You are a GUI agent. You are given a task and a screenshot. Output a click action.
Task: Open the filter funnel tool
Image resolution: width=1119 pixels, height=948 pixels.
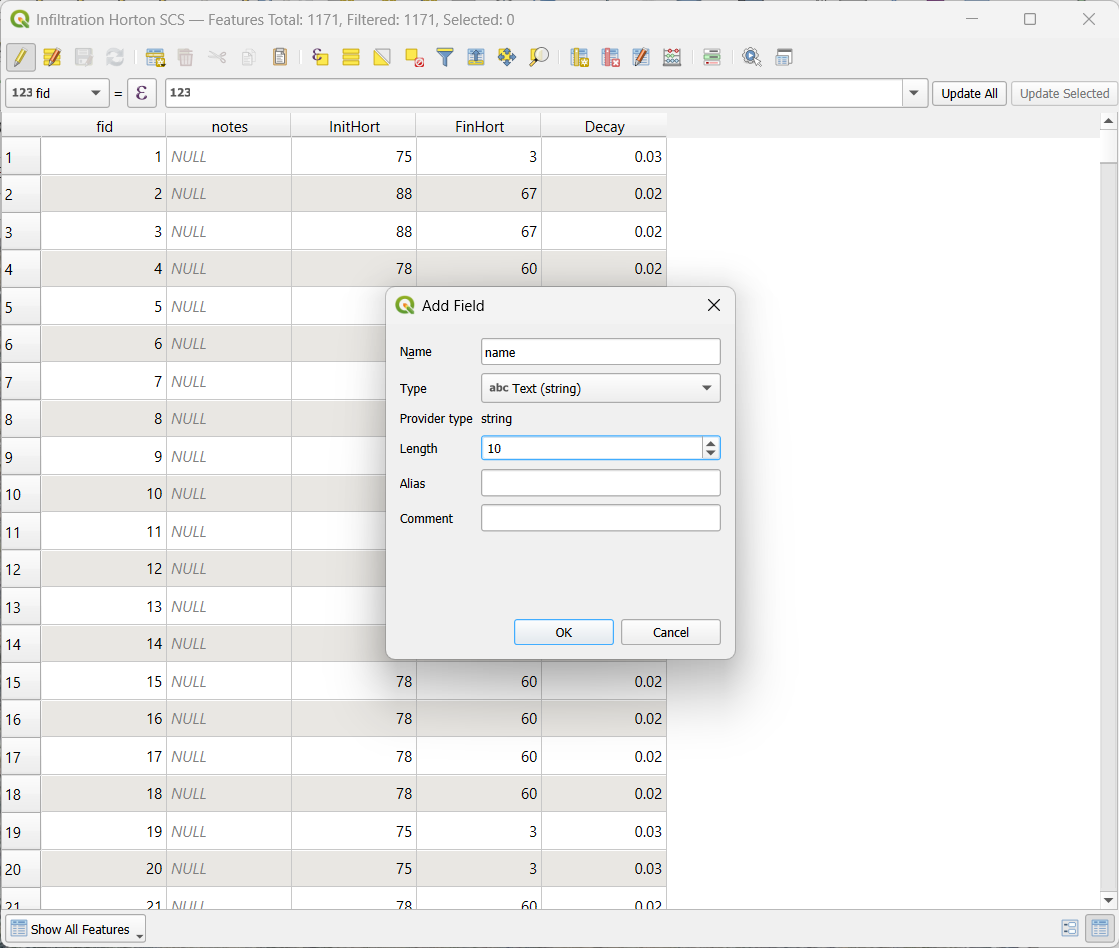[445, 57]
